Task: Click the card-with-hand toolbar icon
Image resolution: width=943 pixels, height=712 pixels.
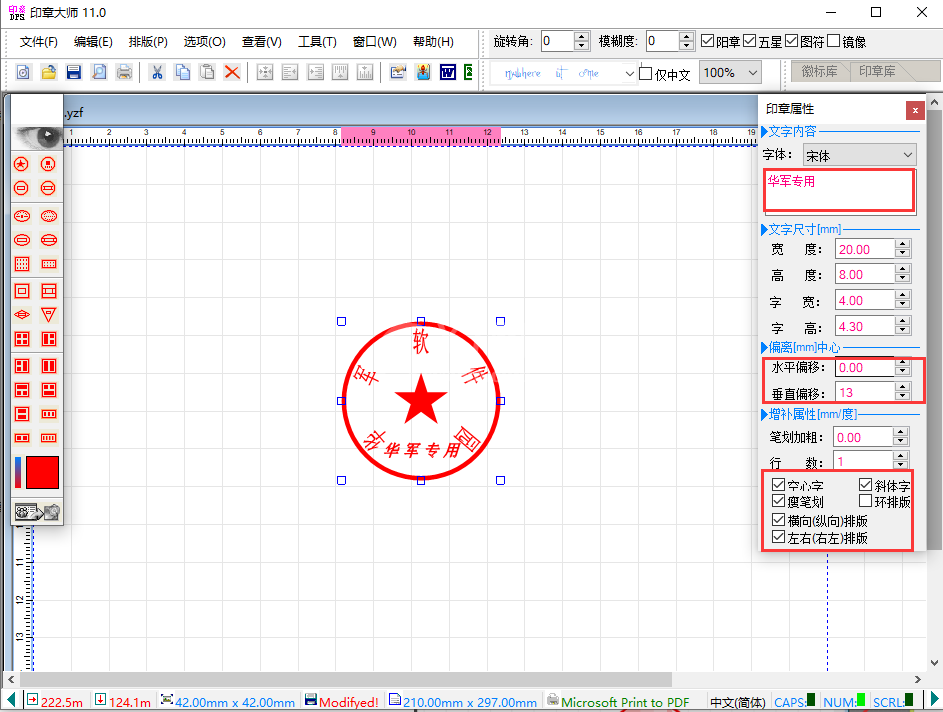Action: 398,73
